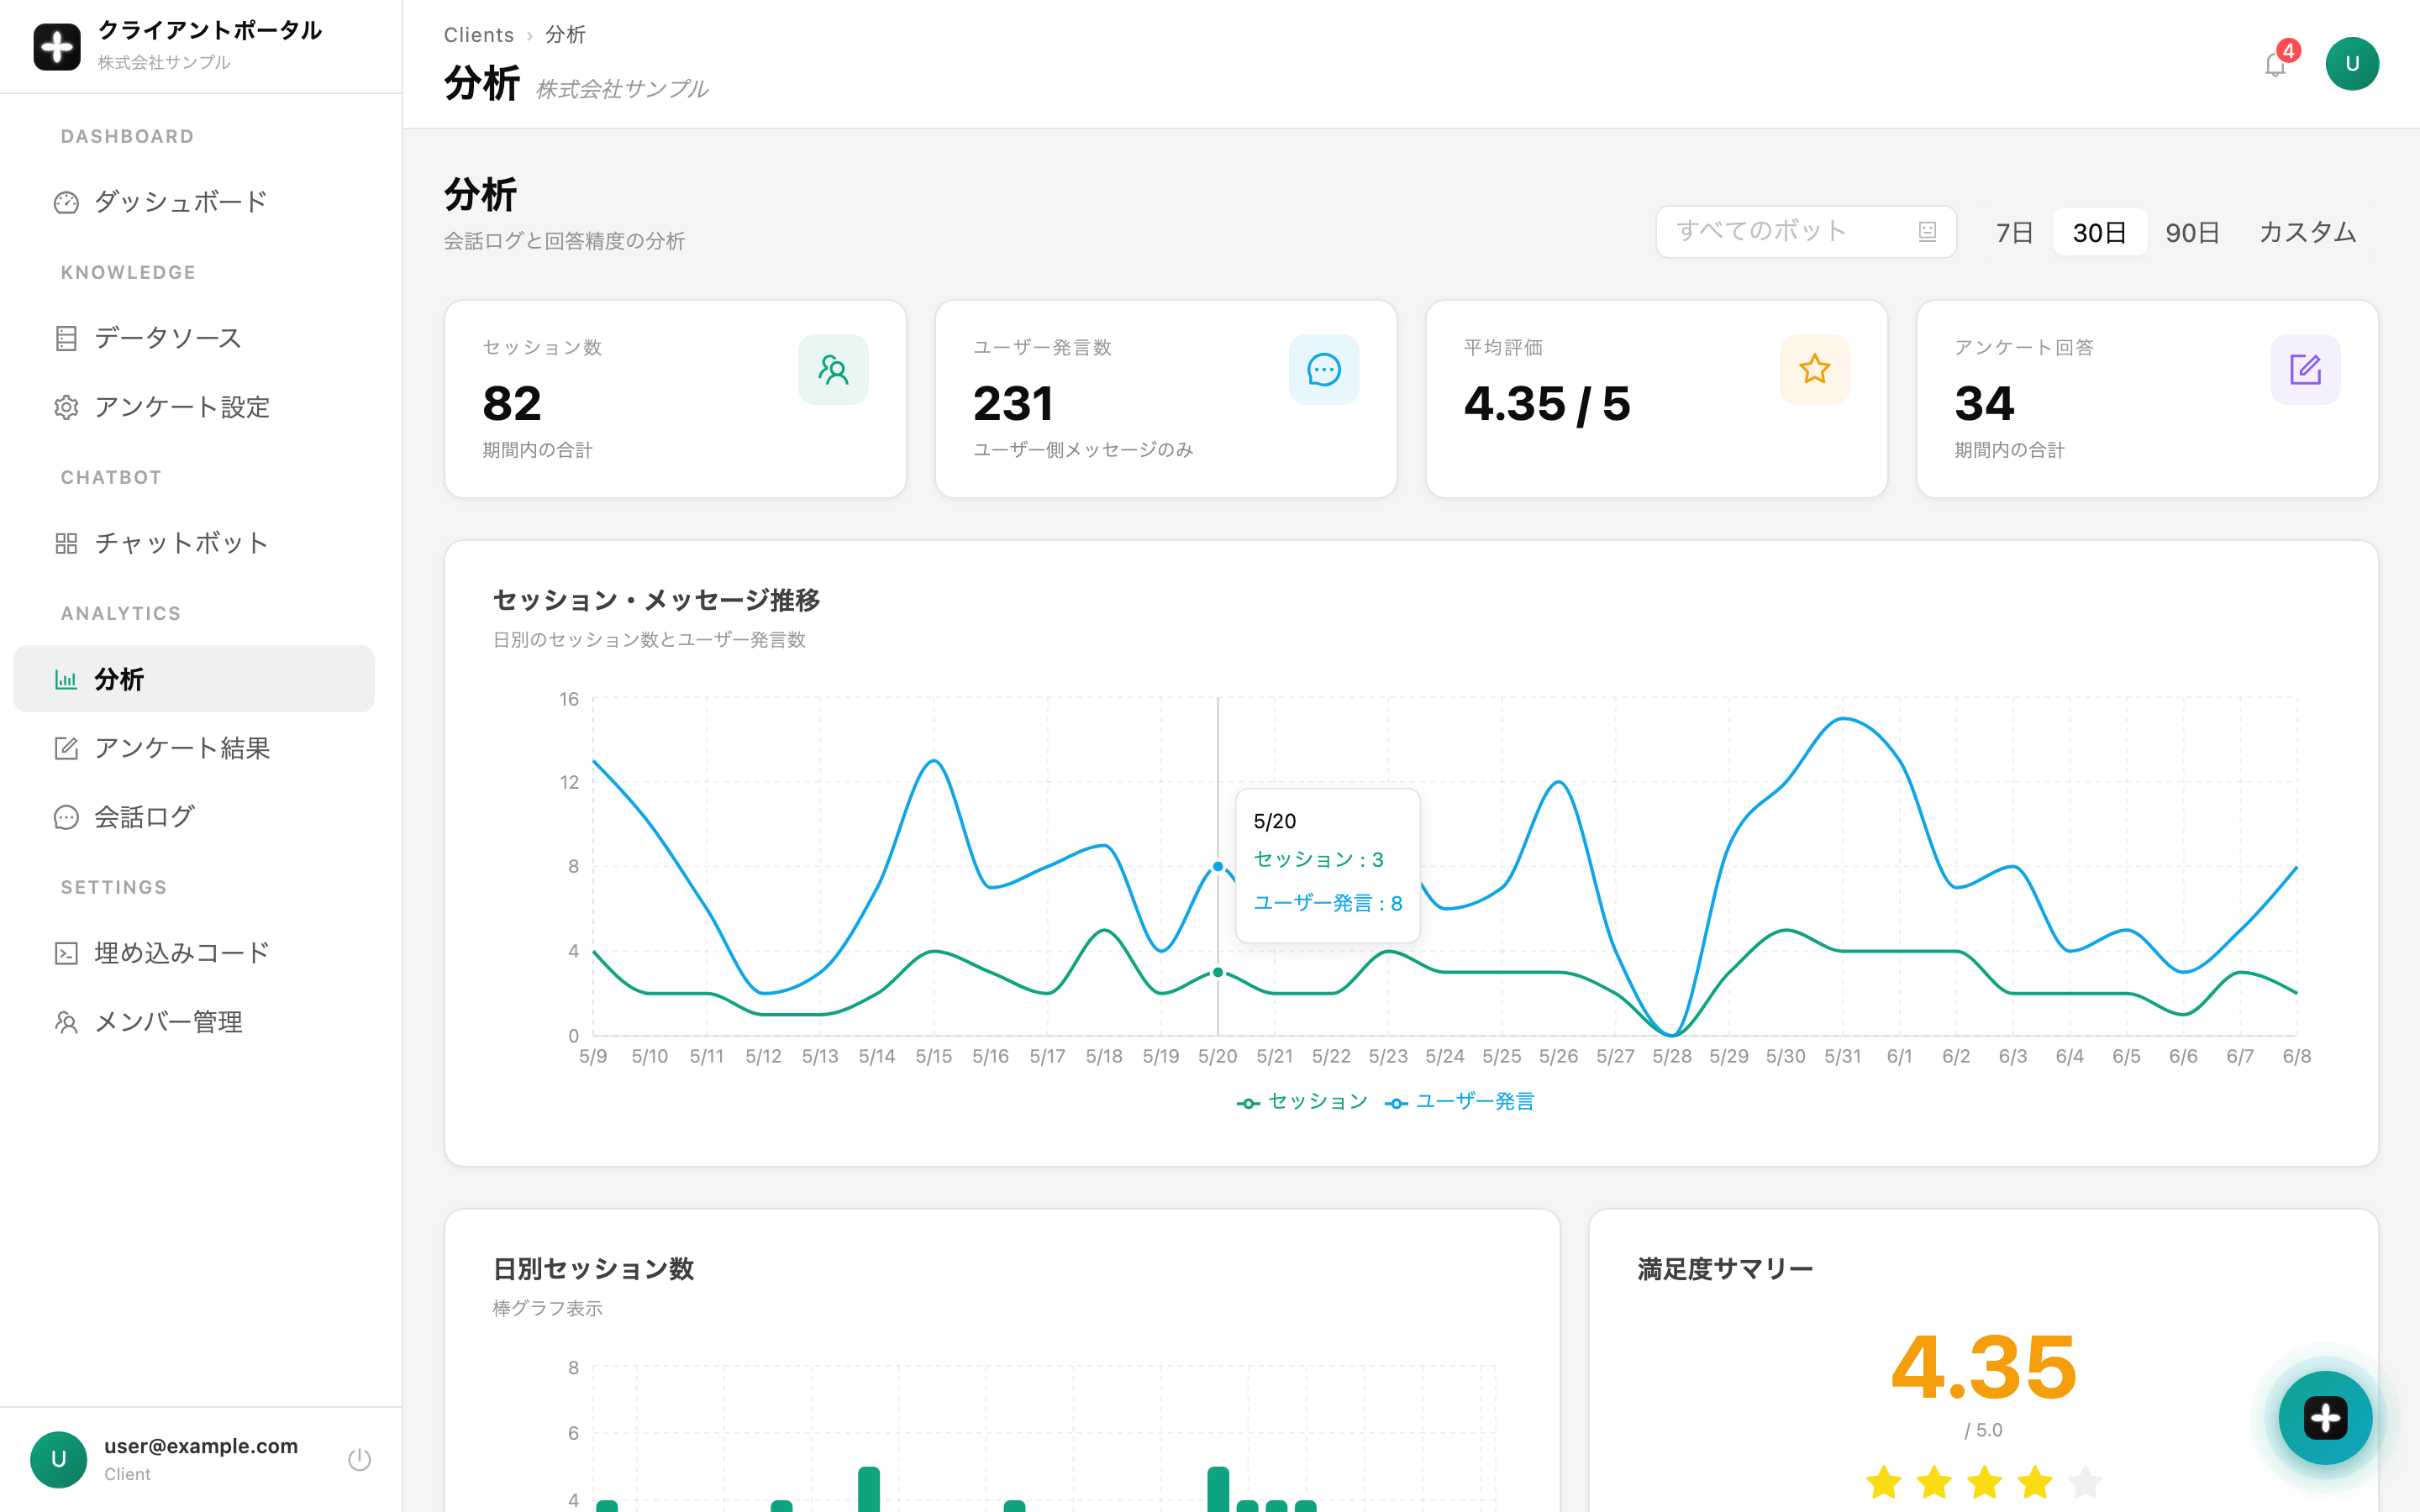Toggle the セッション legend series

[1302, 1102]
